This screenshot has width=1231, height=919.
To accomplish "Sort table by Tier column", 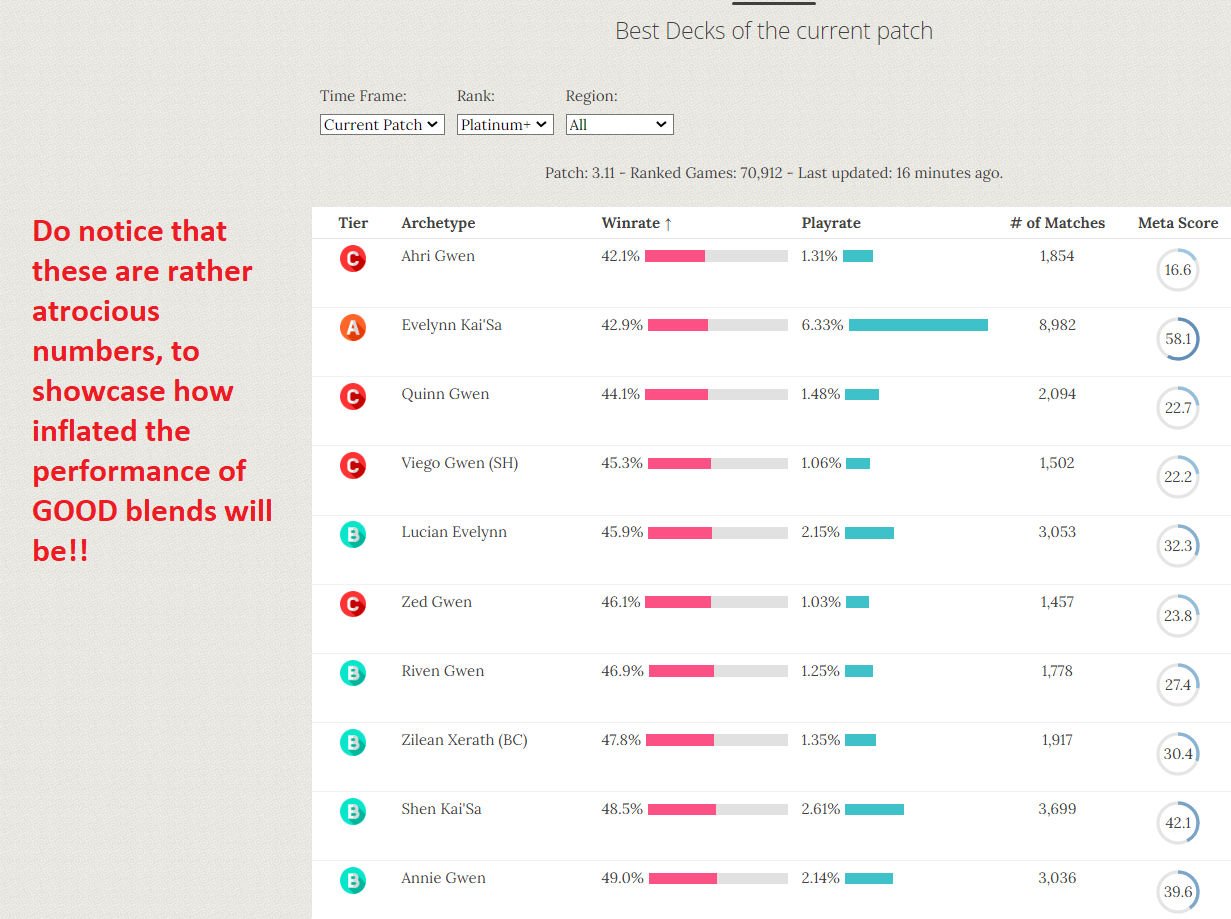I will coord(353,223).
